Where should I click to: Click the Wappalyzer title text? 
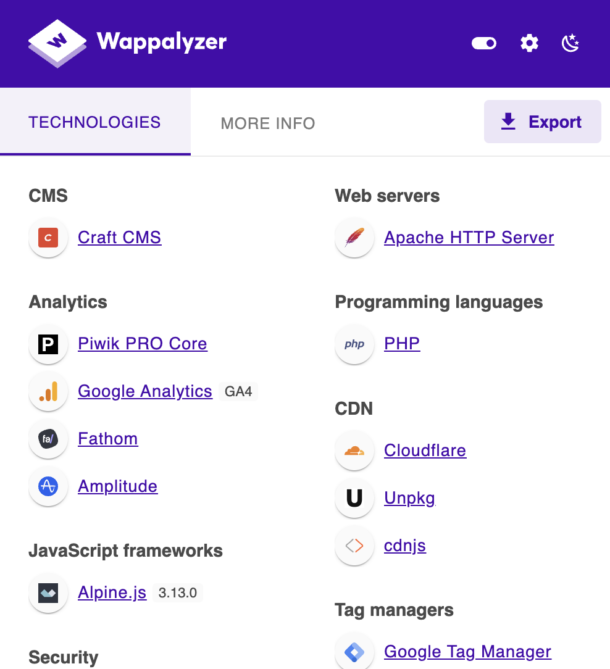[162, 42]
